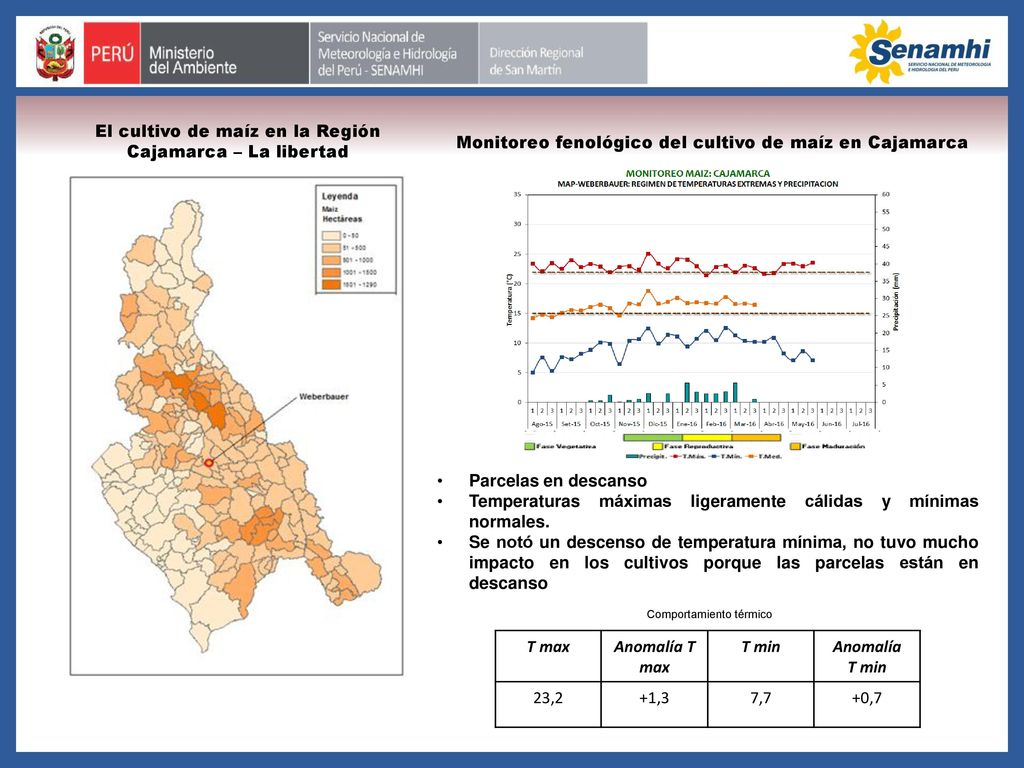Click the "Precipitación (mm)" axis label
1024x768 pixels.
(896, 301)
